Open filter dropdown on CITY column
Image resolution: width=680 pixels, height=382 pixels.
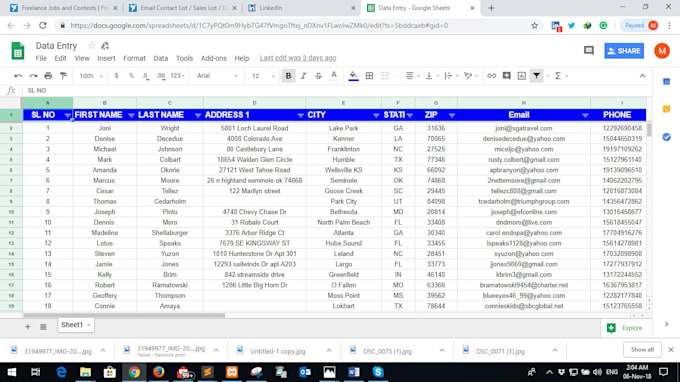376,115
